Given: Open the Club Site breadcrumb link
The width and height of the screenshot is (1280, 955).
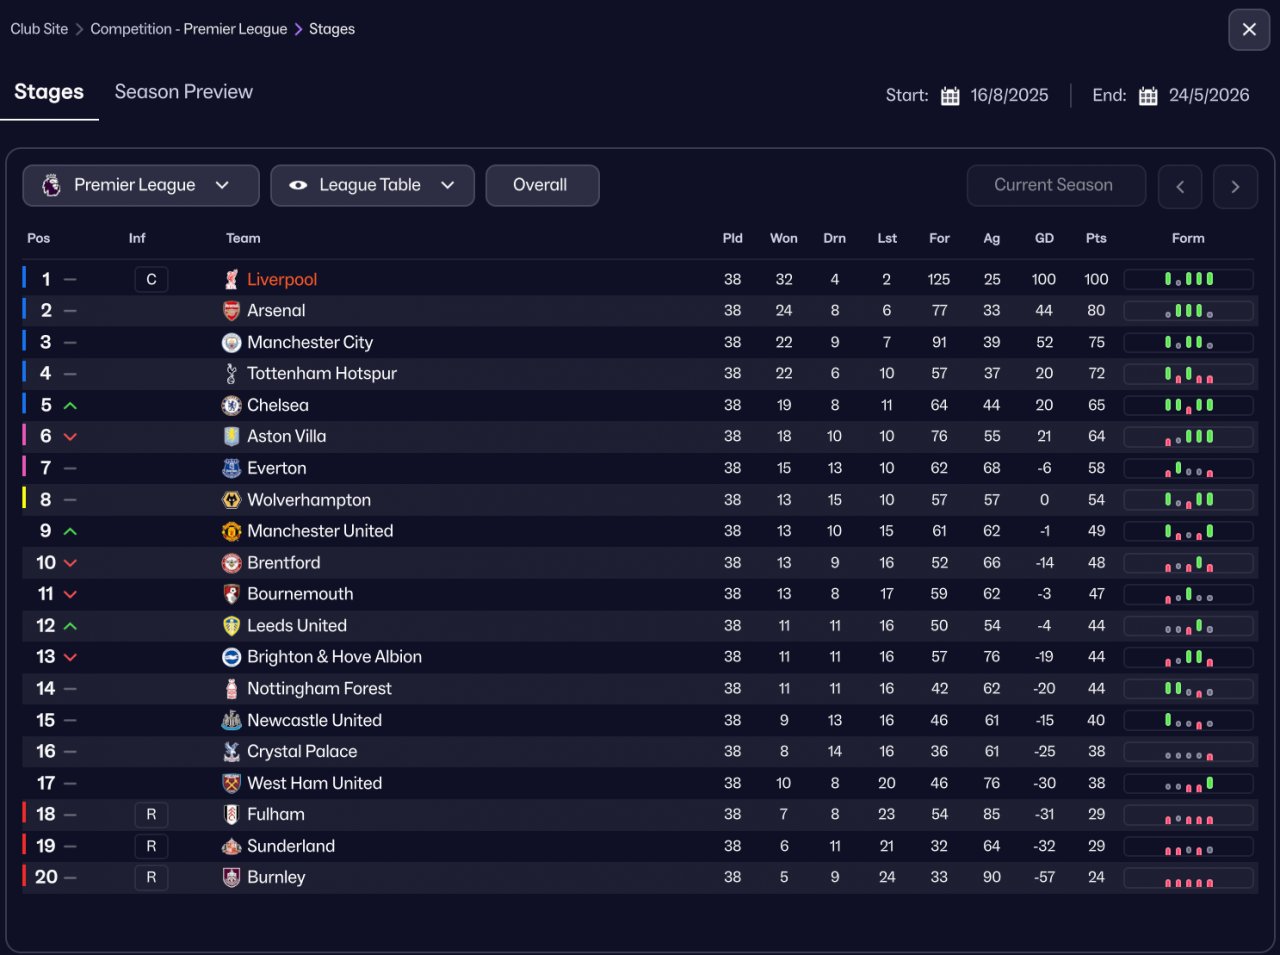Looking at the screenshot, I should 39,29.
